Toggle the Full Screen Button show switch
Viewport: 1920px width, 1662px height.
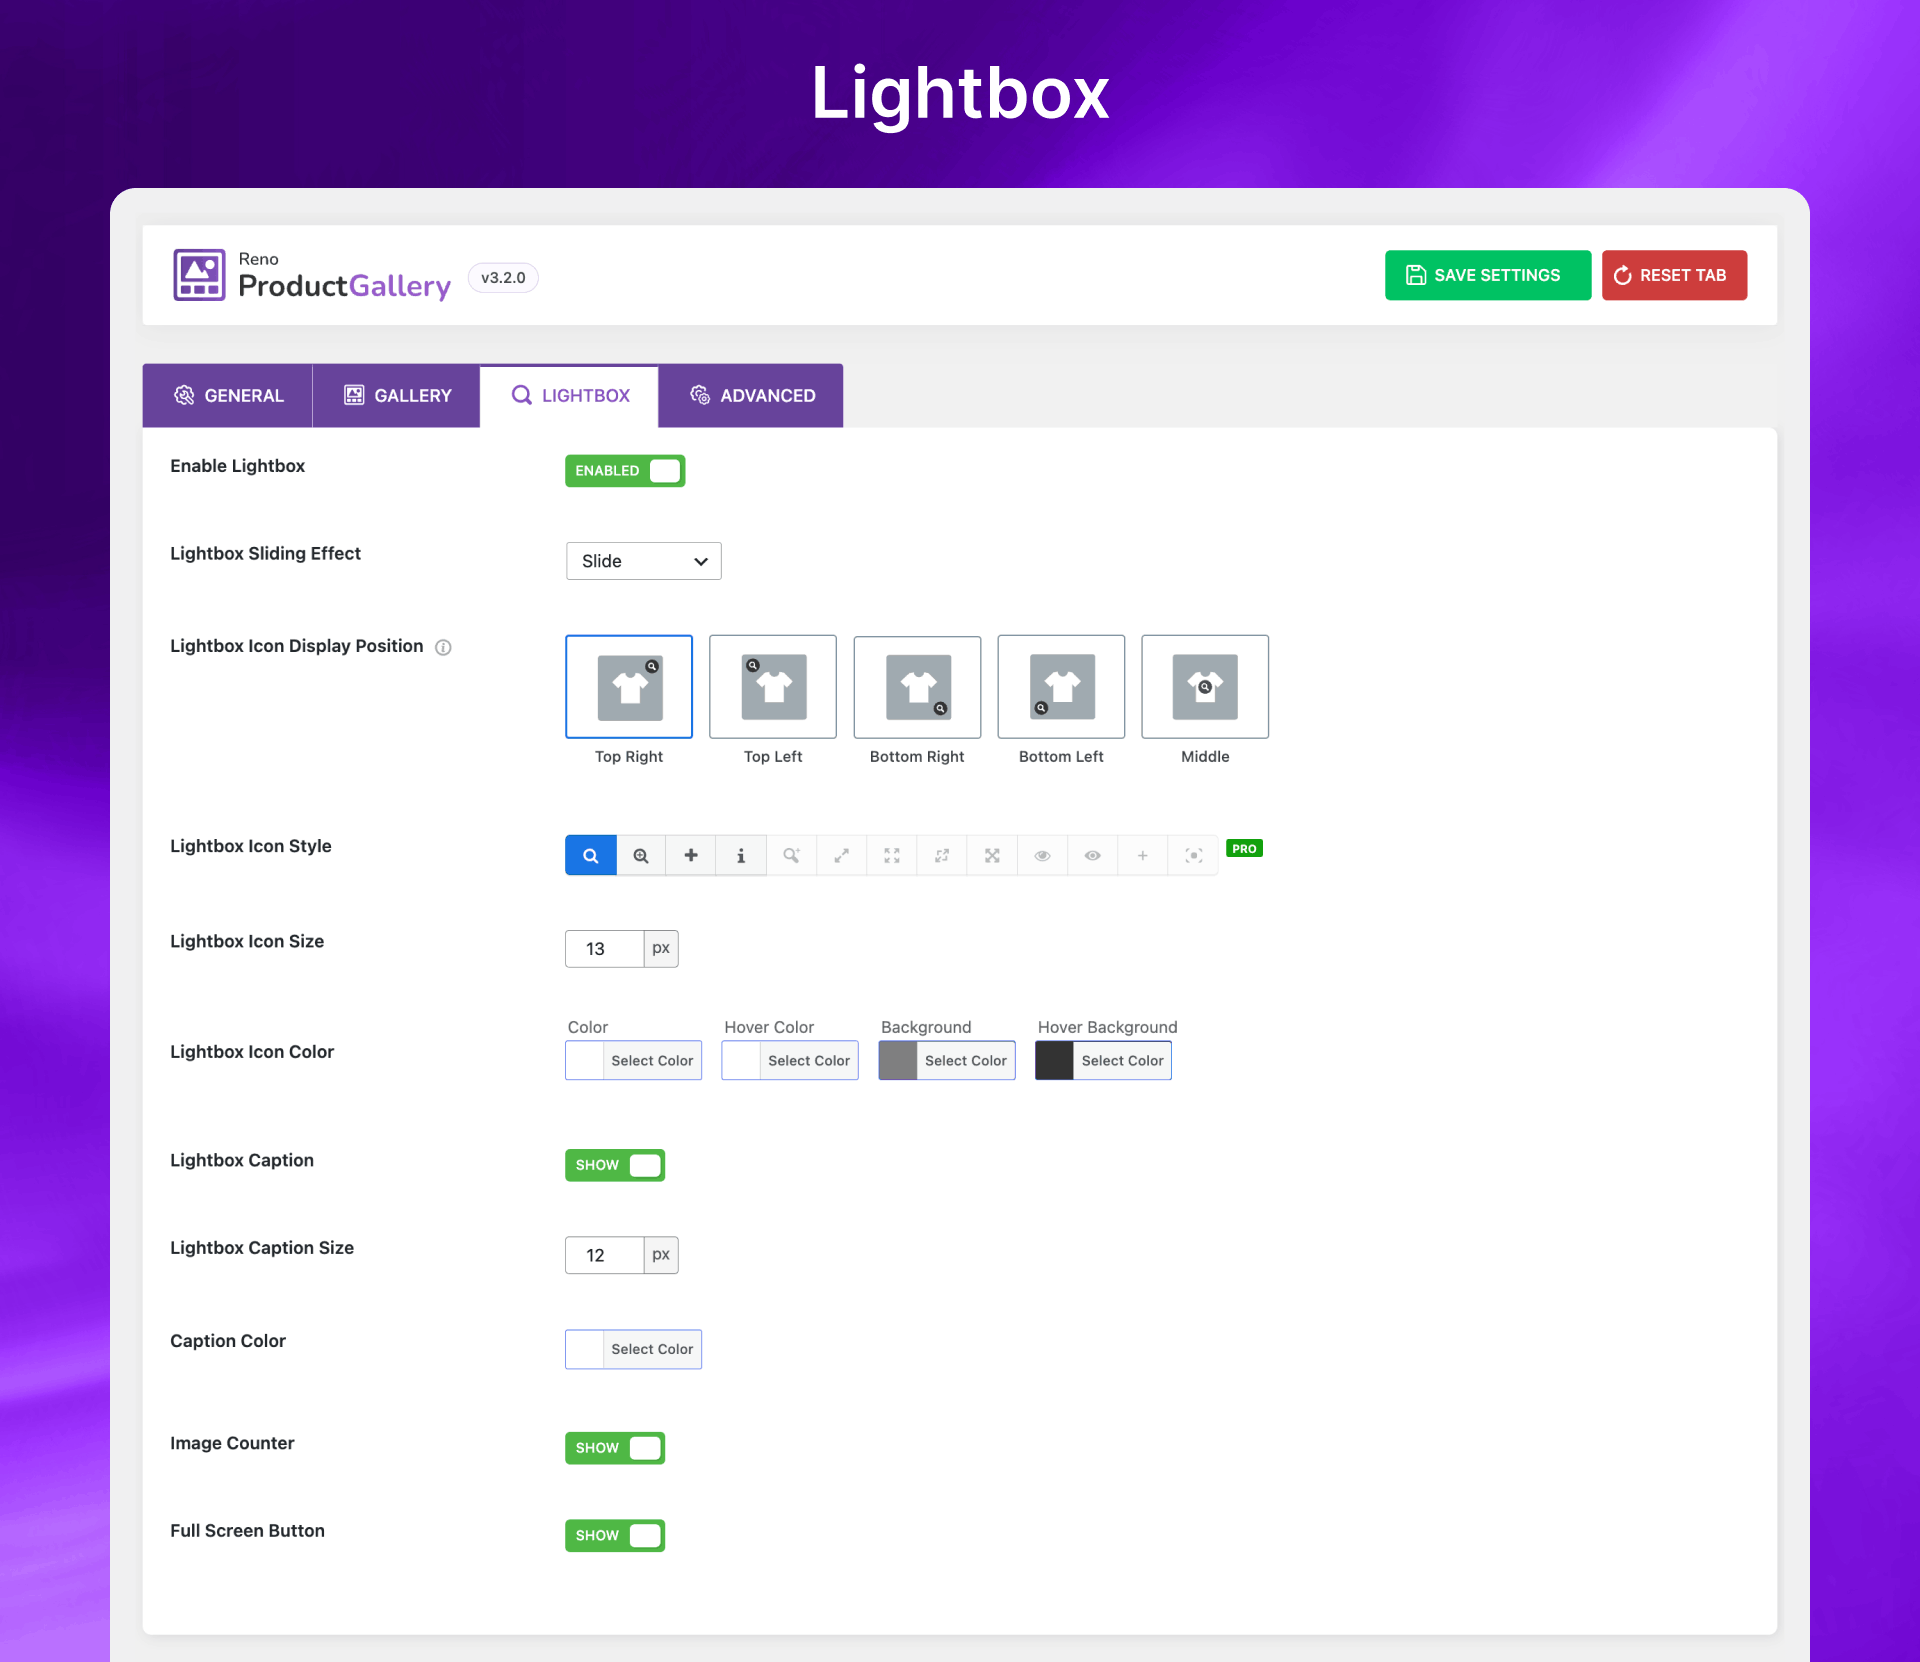pyautogui.click(x=615, y=1536)
